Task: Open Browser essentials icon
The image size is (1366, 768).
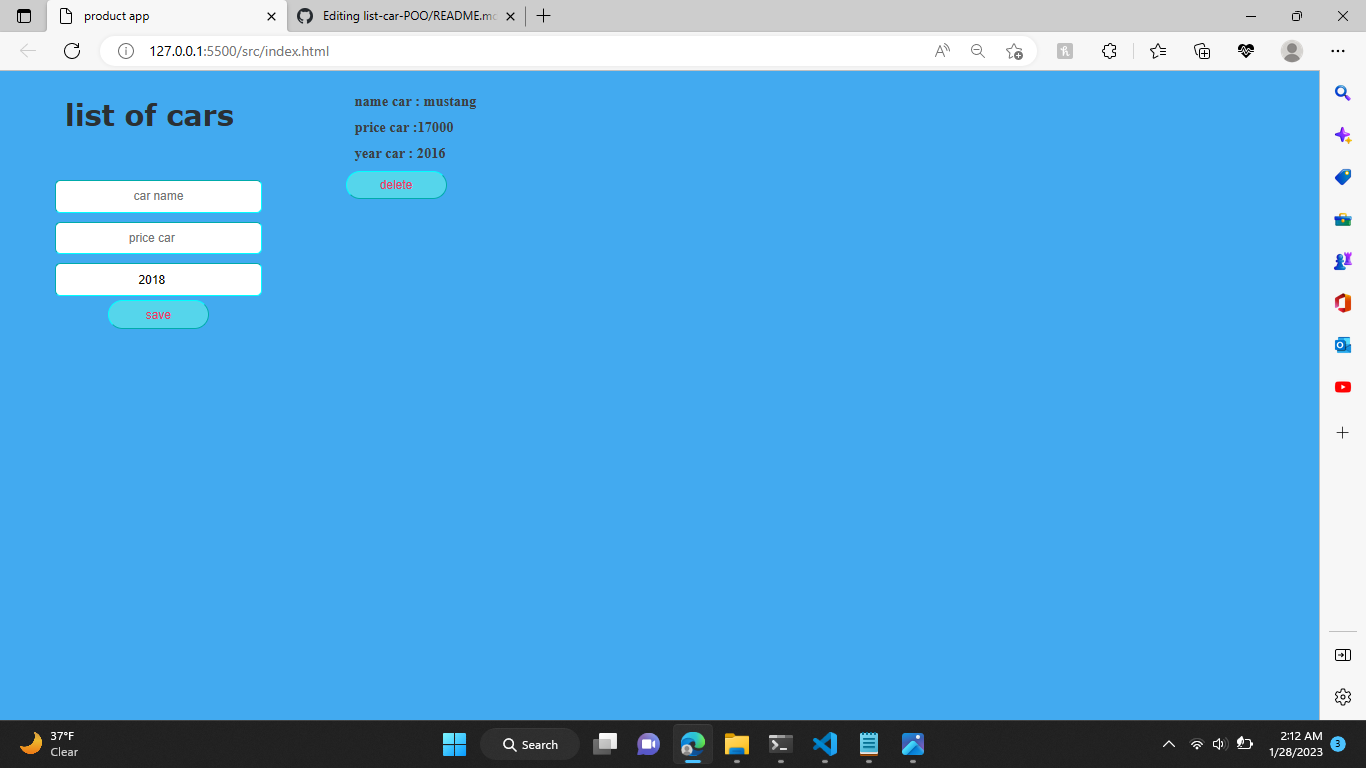Action: point(1245,50)
